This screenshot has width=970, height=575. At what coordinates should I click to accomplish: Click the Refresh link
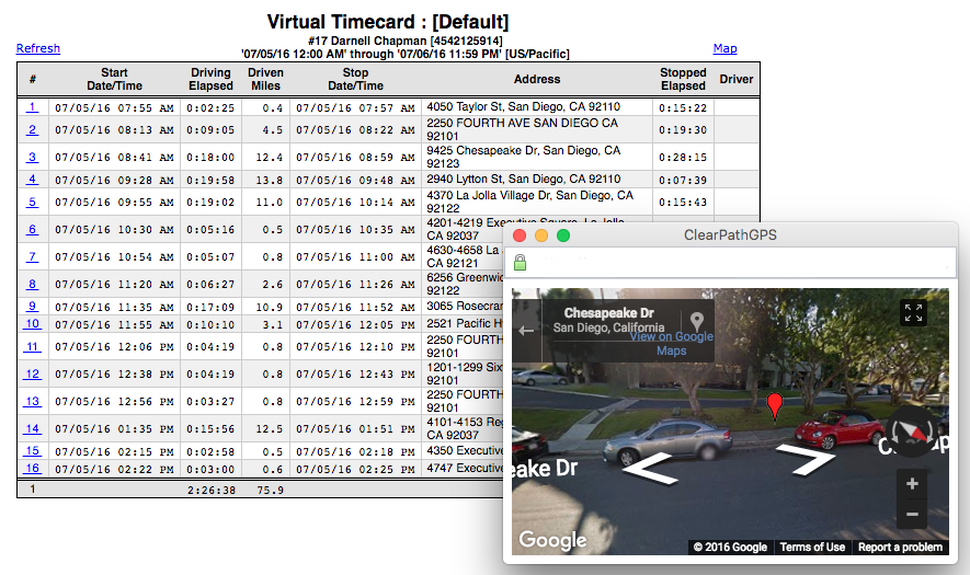point(38,48)
